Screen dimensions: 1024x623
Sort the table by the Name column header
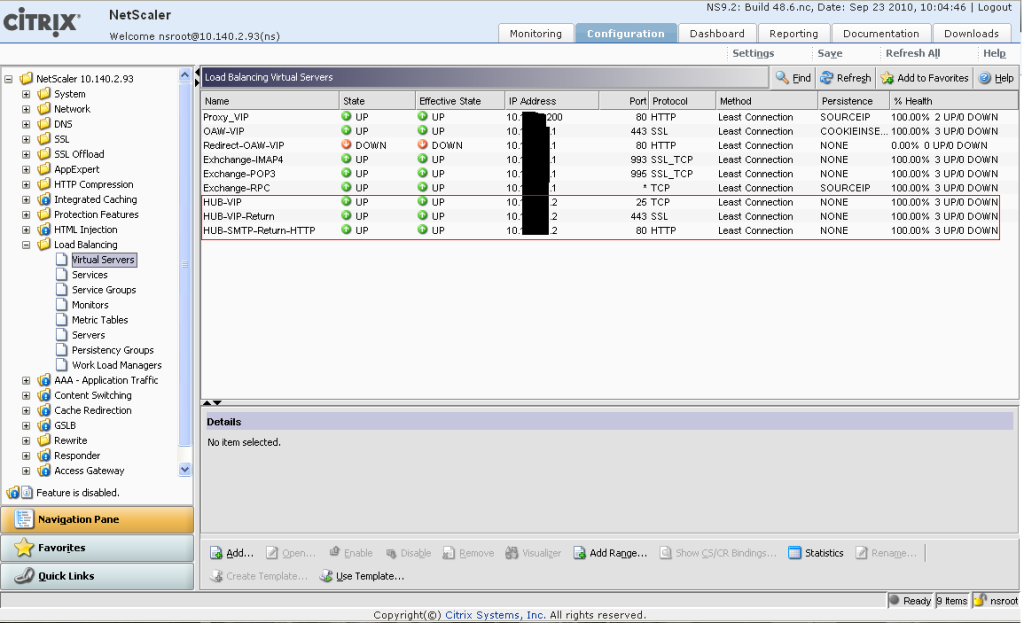(x=270, y=101)
